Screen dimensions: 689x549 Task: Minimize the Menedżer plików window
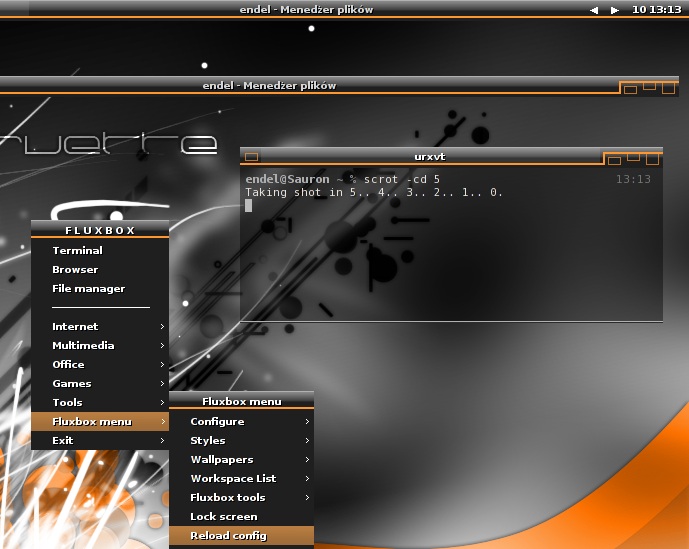pyautogui.click(x=631, y=89)
